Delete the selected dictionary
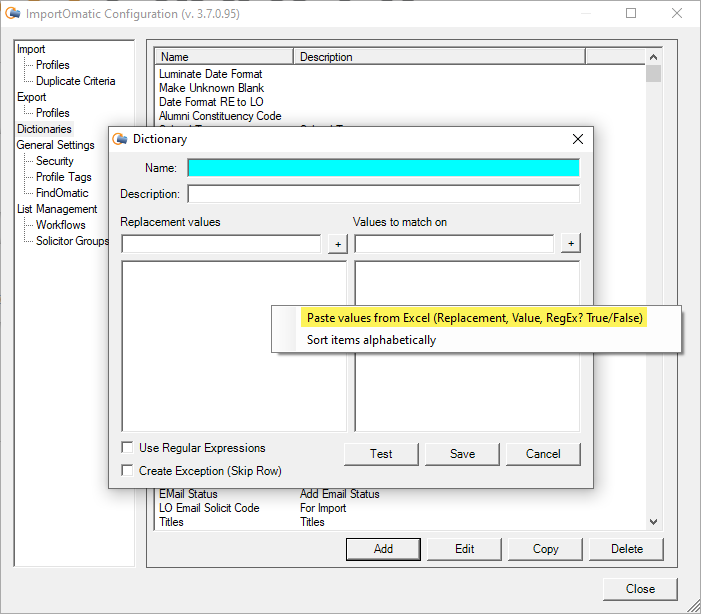 tap(627, 549)
